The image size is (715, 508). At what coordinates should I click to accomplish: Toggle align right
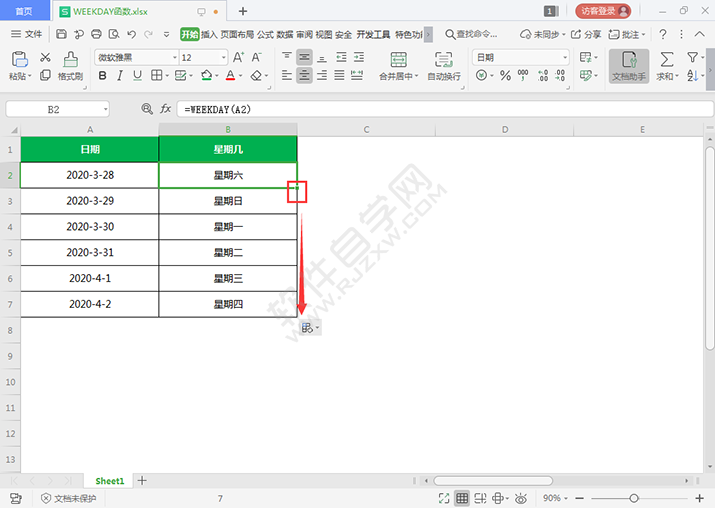coord(322,75)
